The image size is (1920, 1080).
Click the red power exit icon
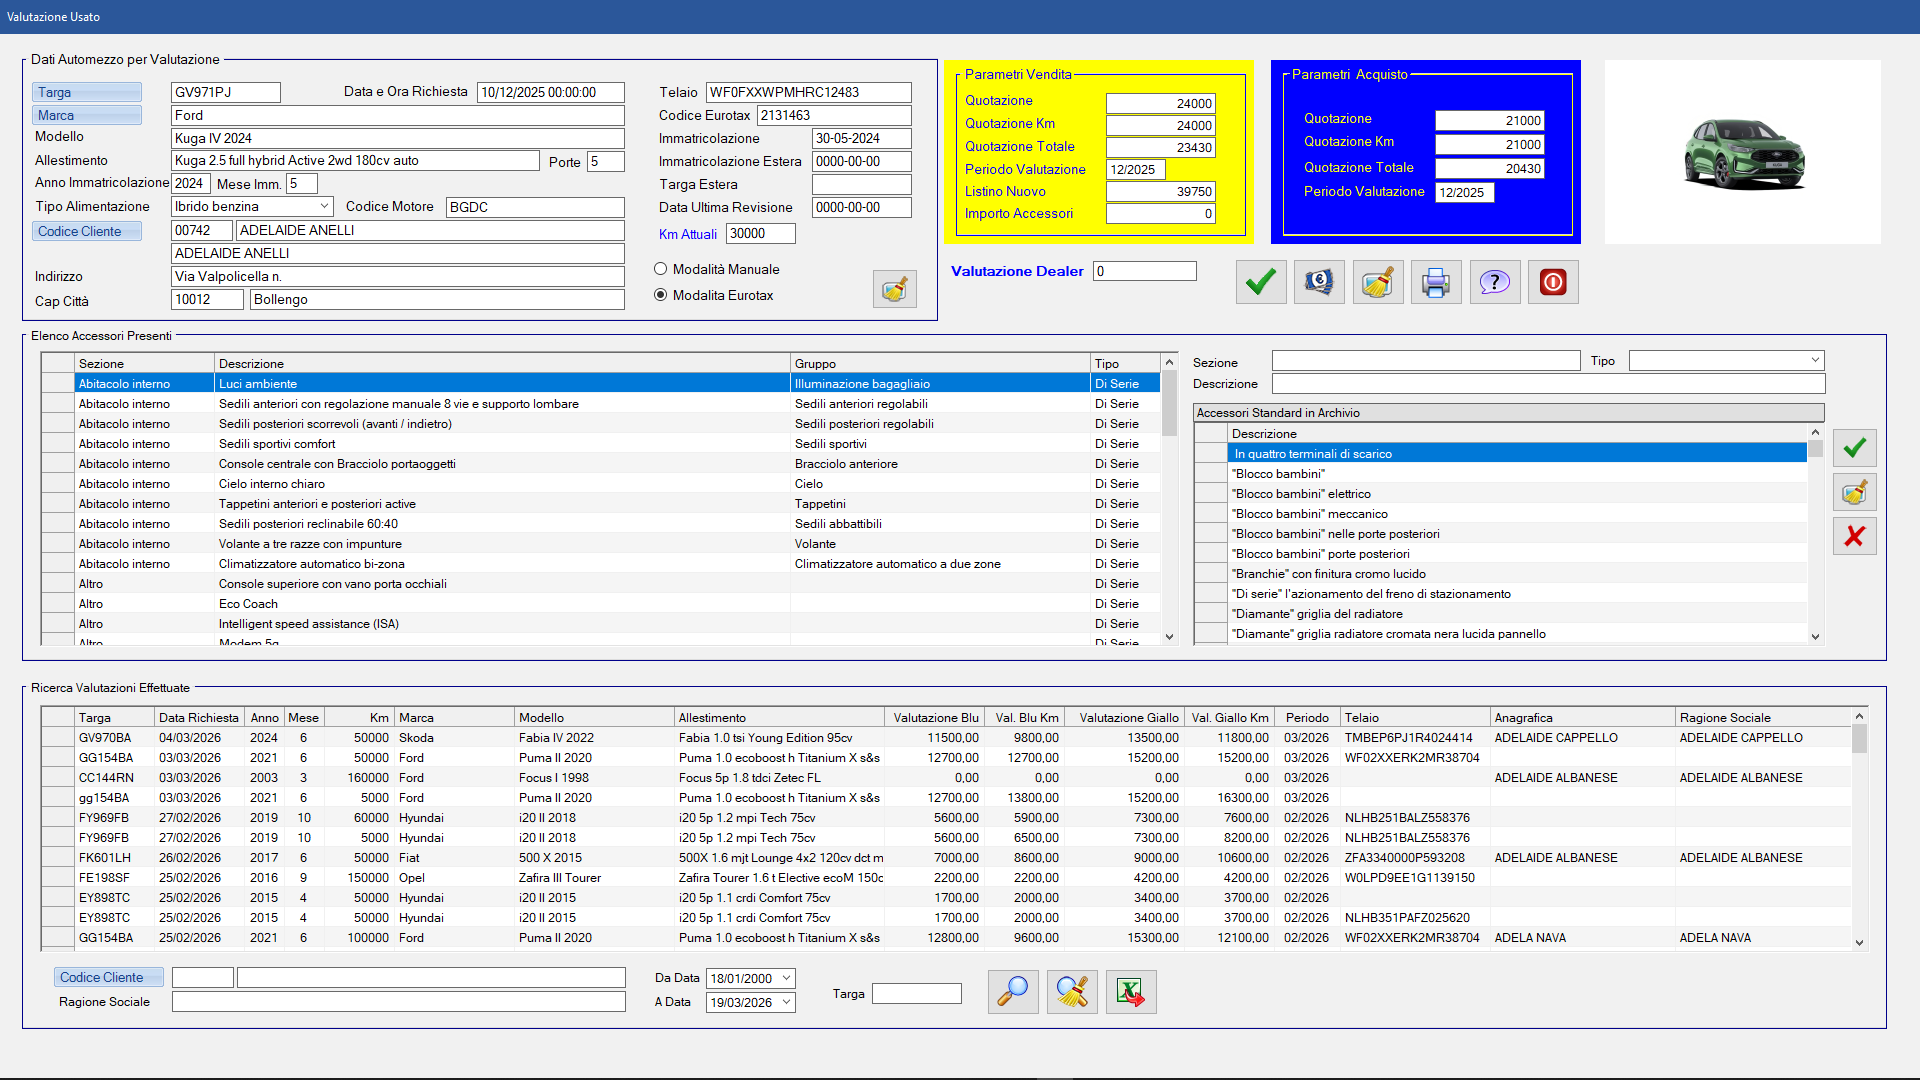coord(1553,282)
